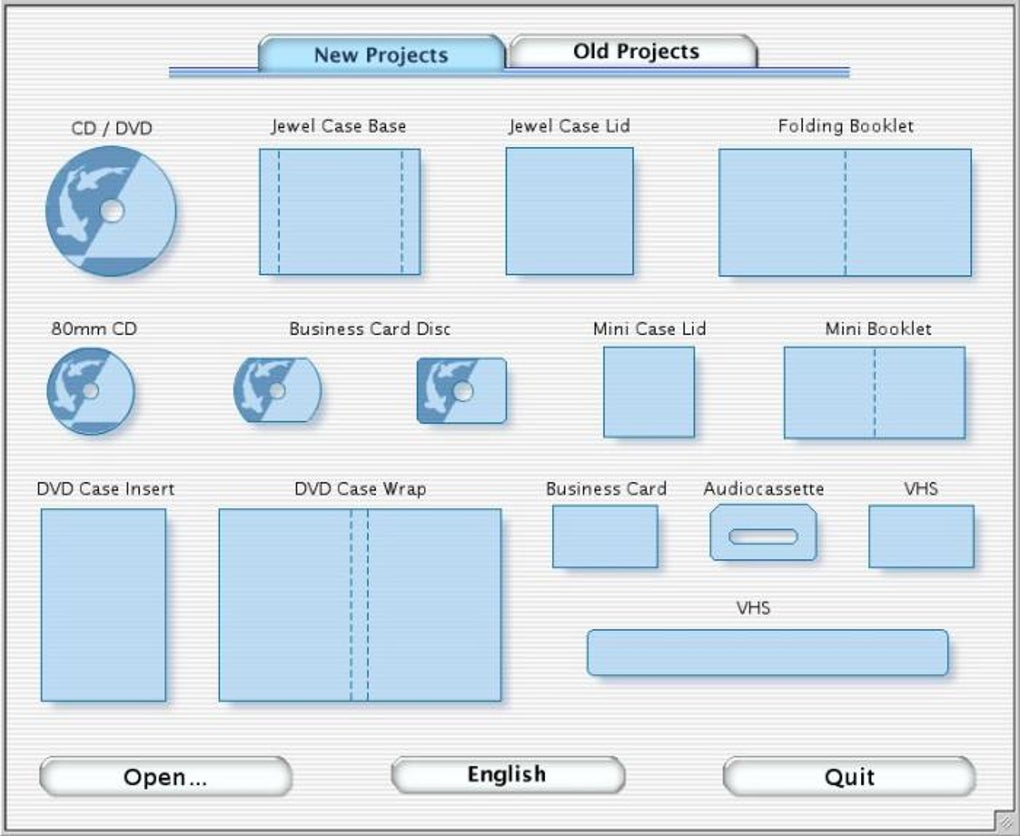Select the Mini Case Lid template
This screenshot has width=1020, height=836.
[648, 390]
